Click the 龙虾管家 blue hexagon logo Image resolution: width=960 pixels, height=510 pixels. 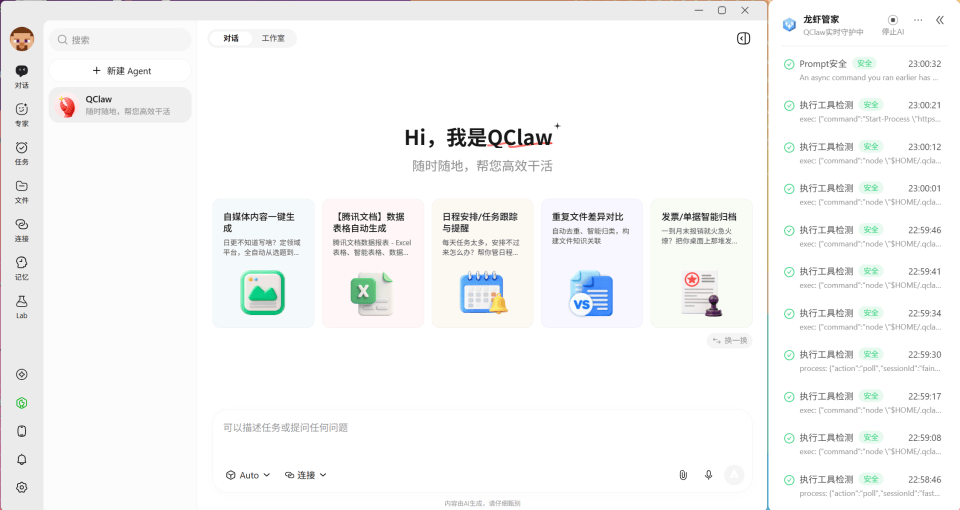click(789, 24)
